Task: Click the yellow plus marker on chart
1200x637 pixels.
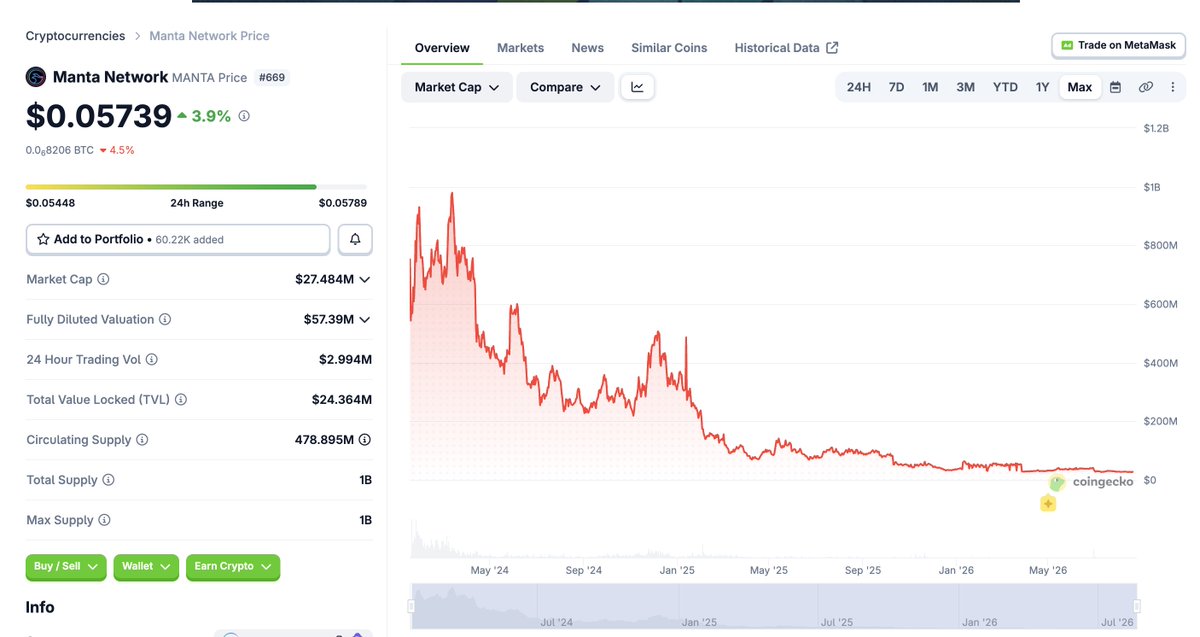Action: tap(1048, 504)
